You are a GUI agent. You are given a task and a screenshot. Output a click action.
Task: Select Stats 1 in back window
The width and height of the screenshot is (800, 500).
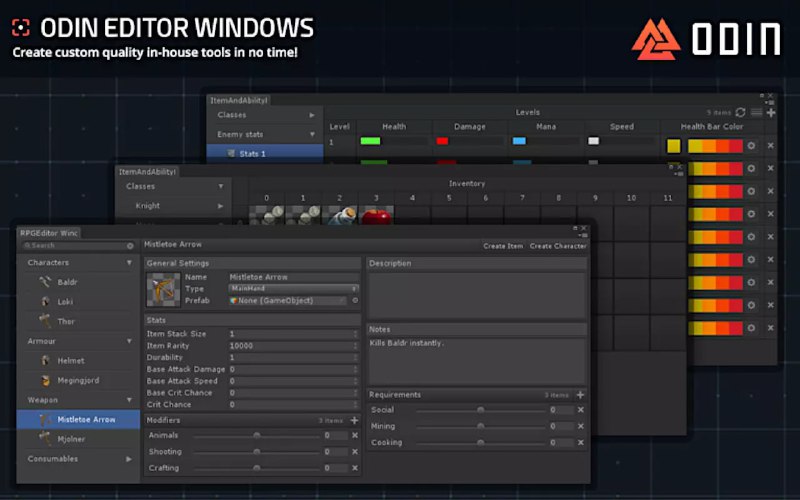265,153
